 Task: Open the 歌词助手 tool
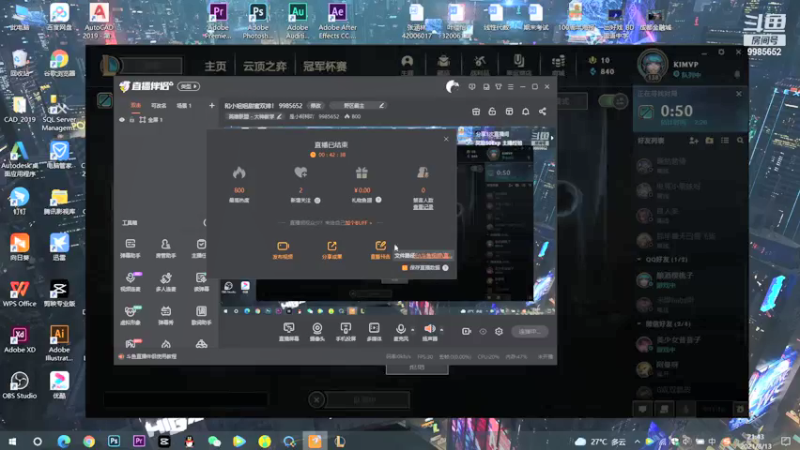click(201, 315)
